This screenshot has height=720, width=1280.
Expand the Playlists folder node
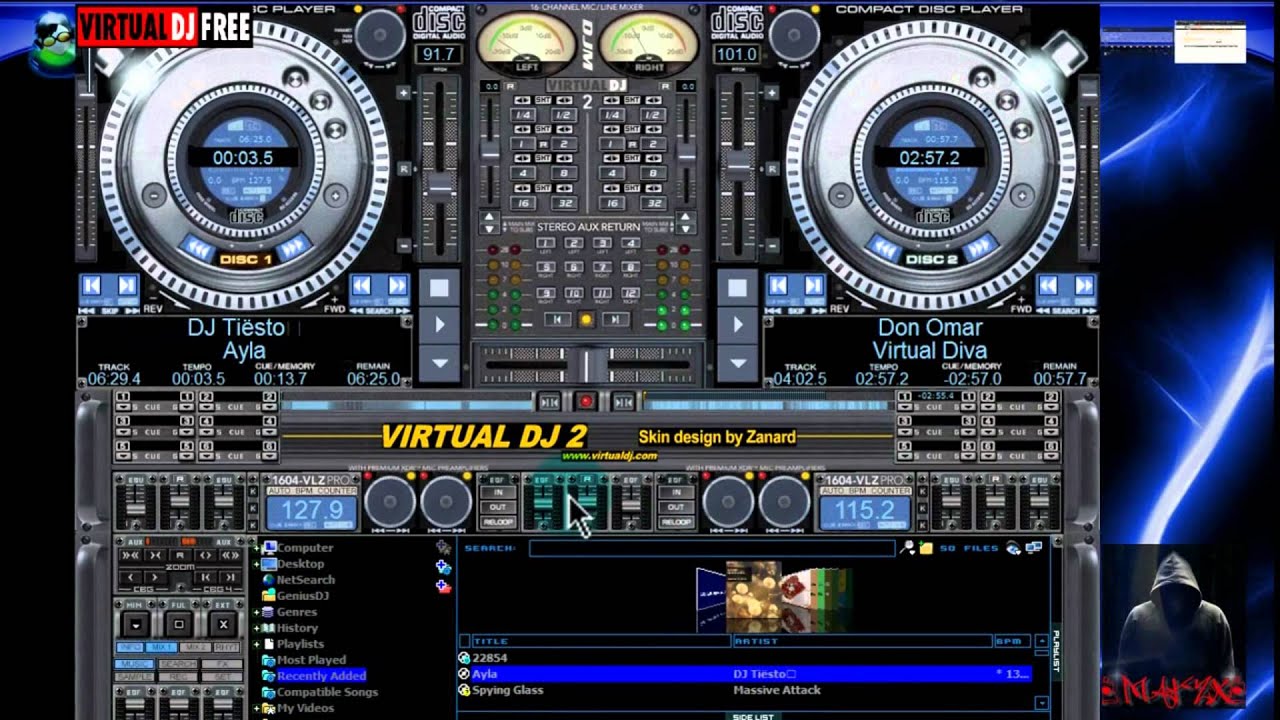[257, 644]
